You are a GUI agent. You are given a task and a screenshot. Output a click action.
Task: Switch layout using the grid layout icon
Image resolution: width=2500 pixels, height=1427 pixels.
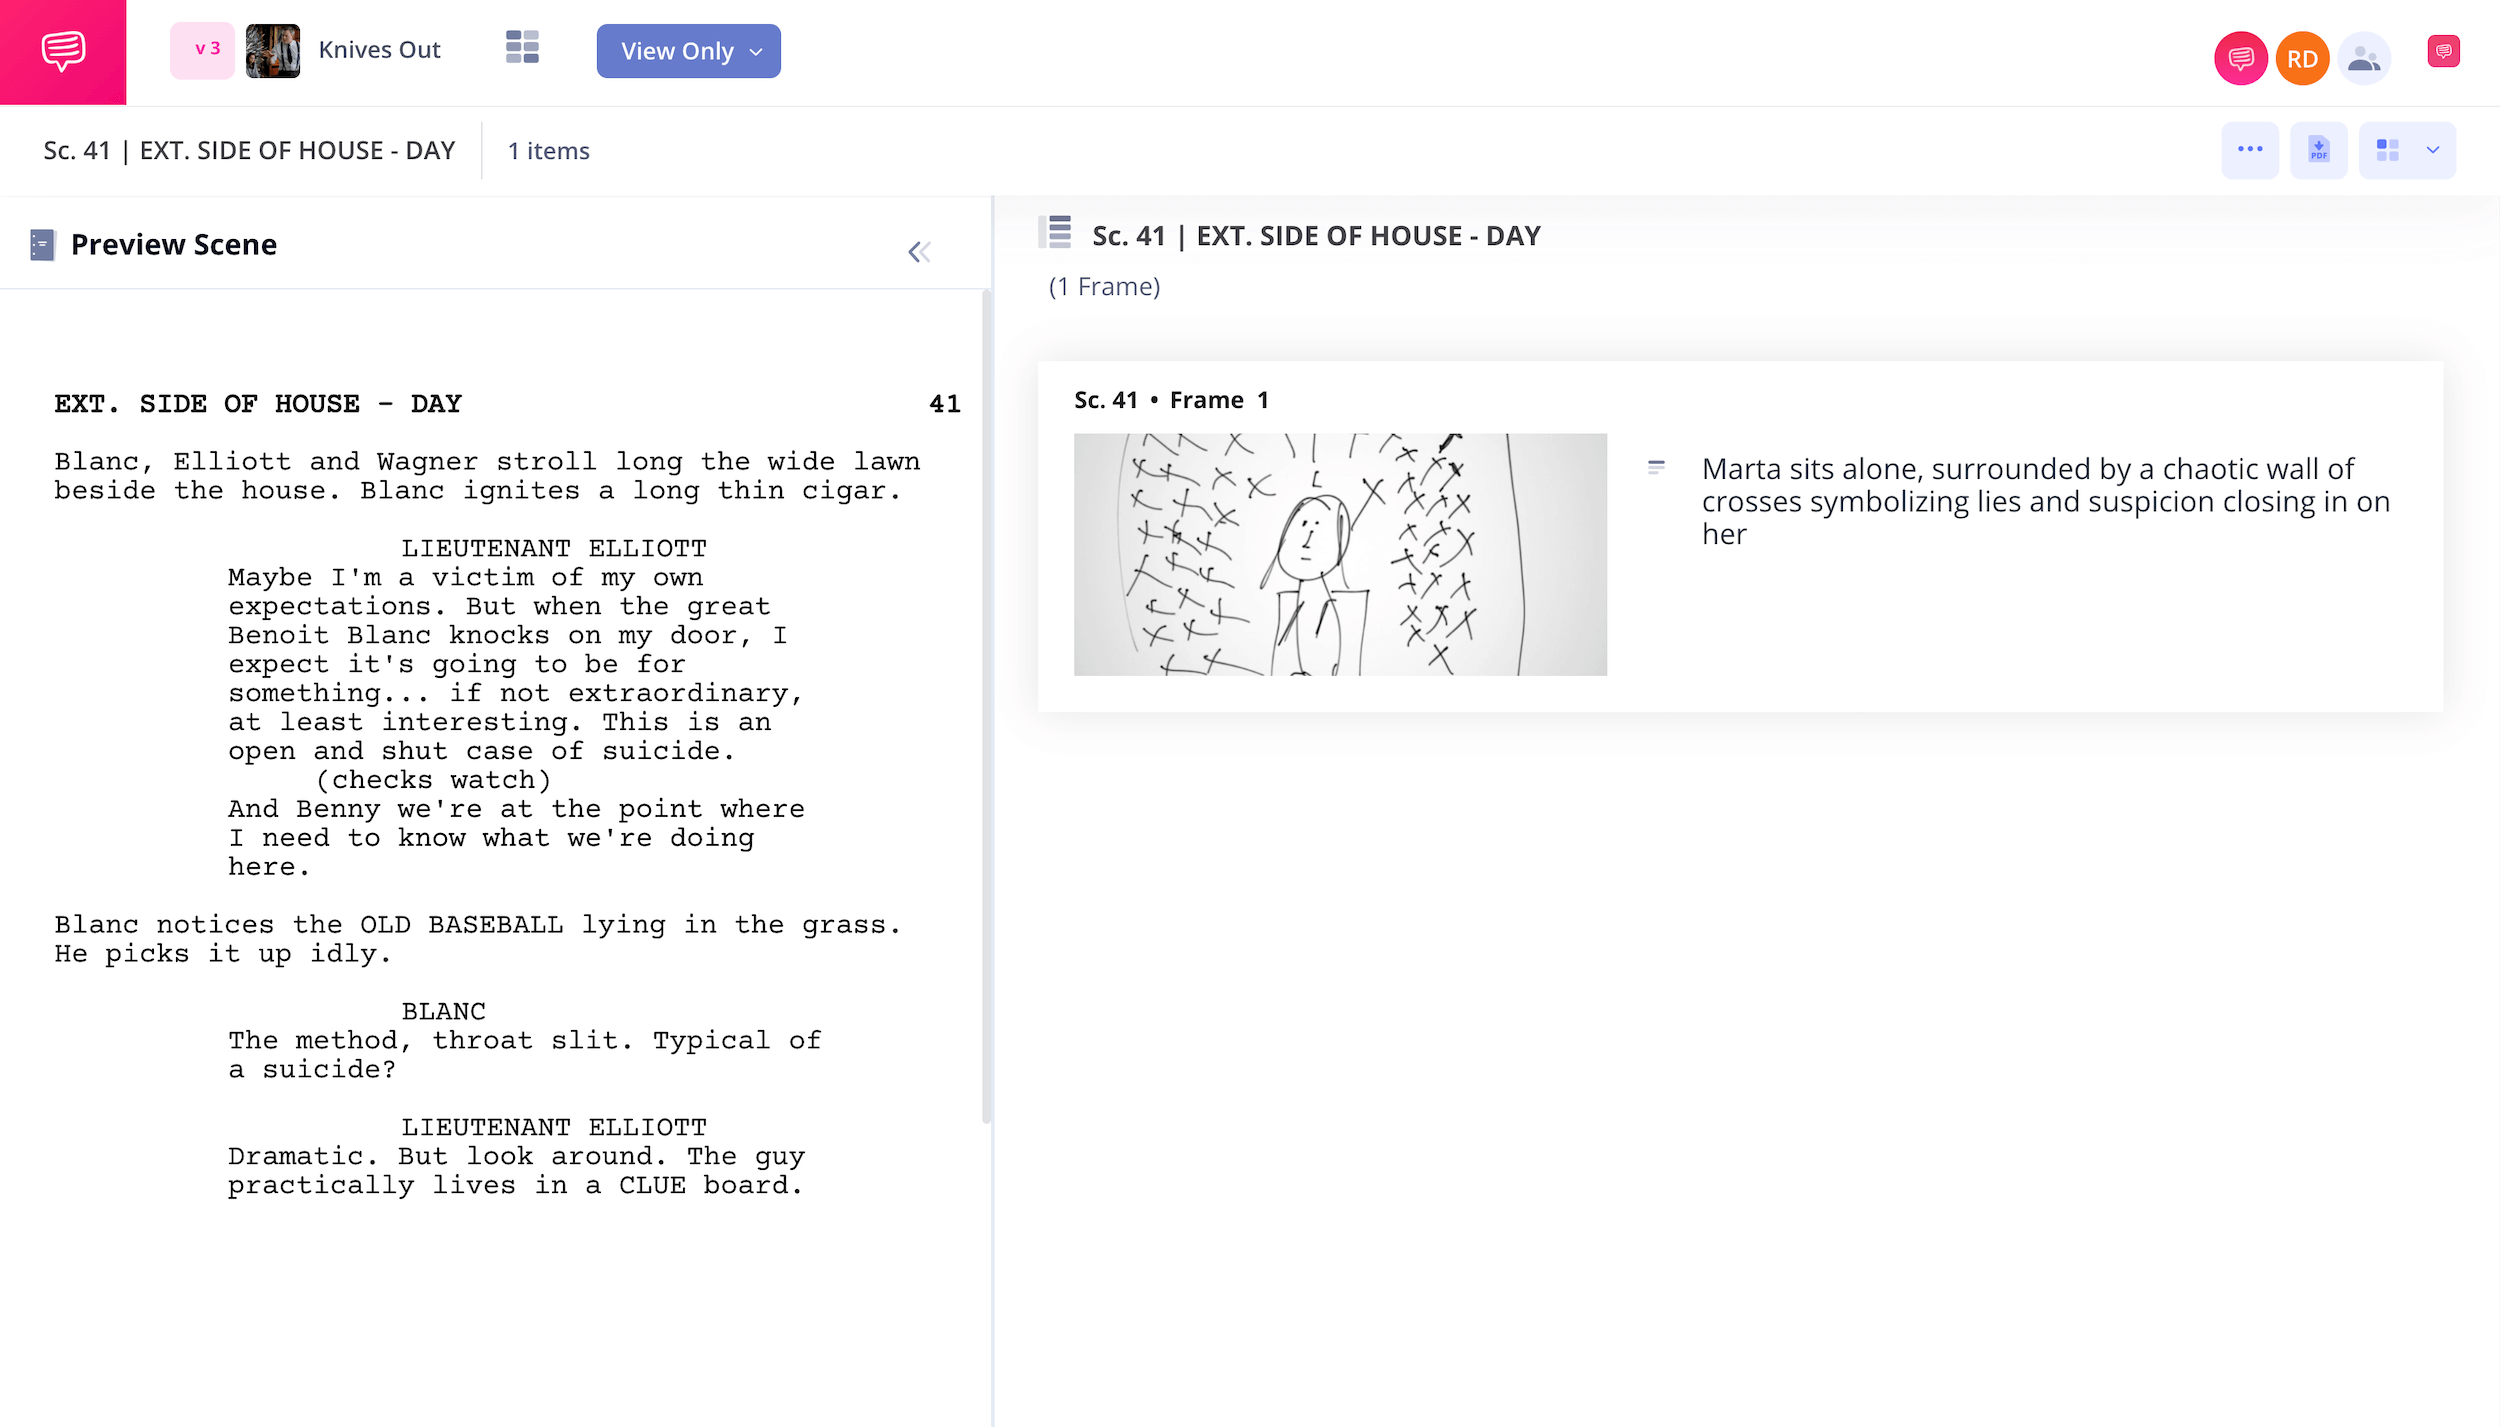click(2388, 150)
